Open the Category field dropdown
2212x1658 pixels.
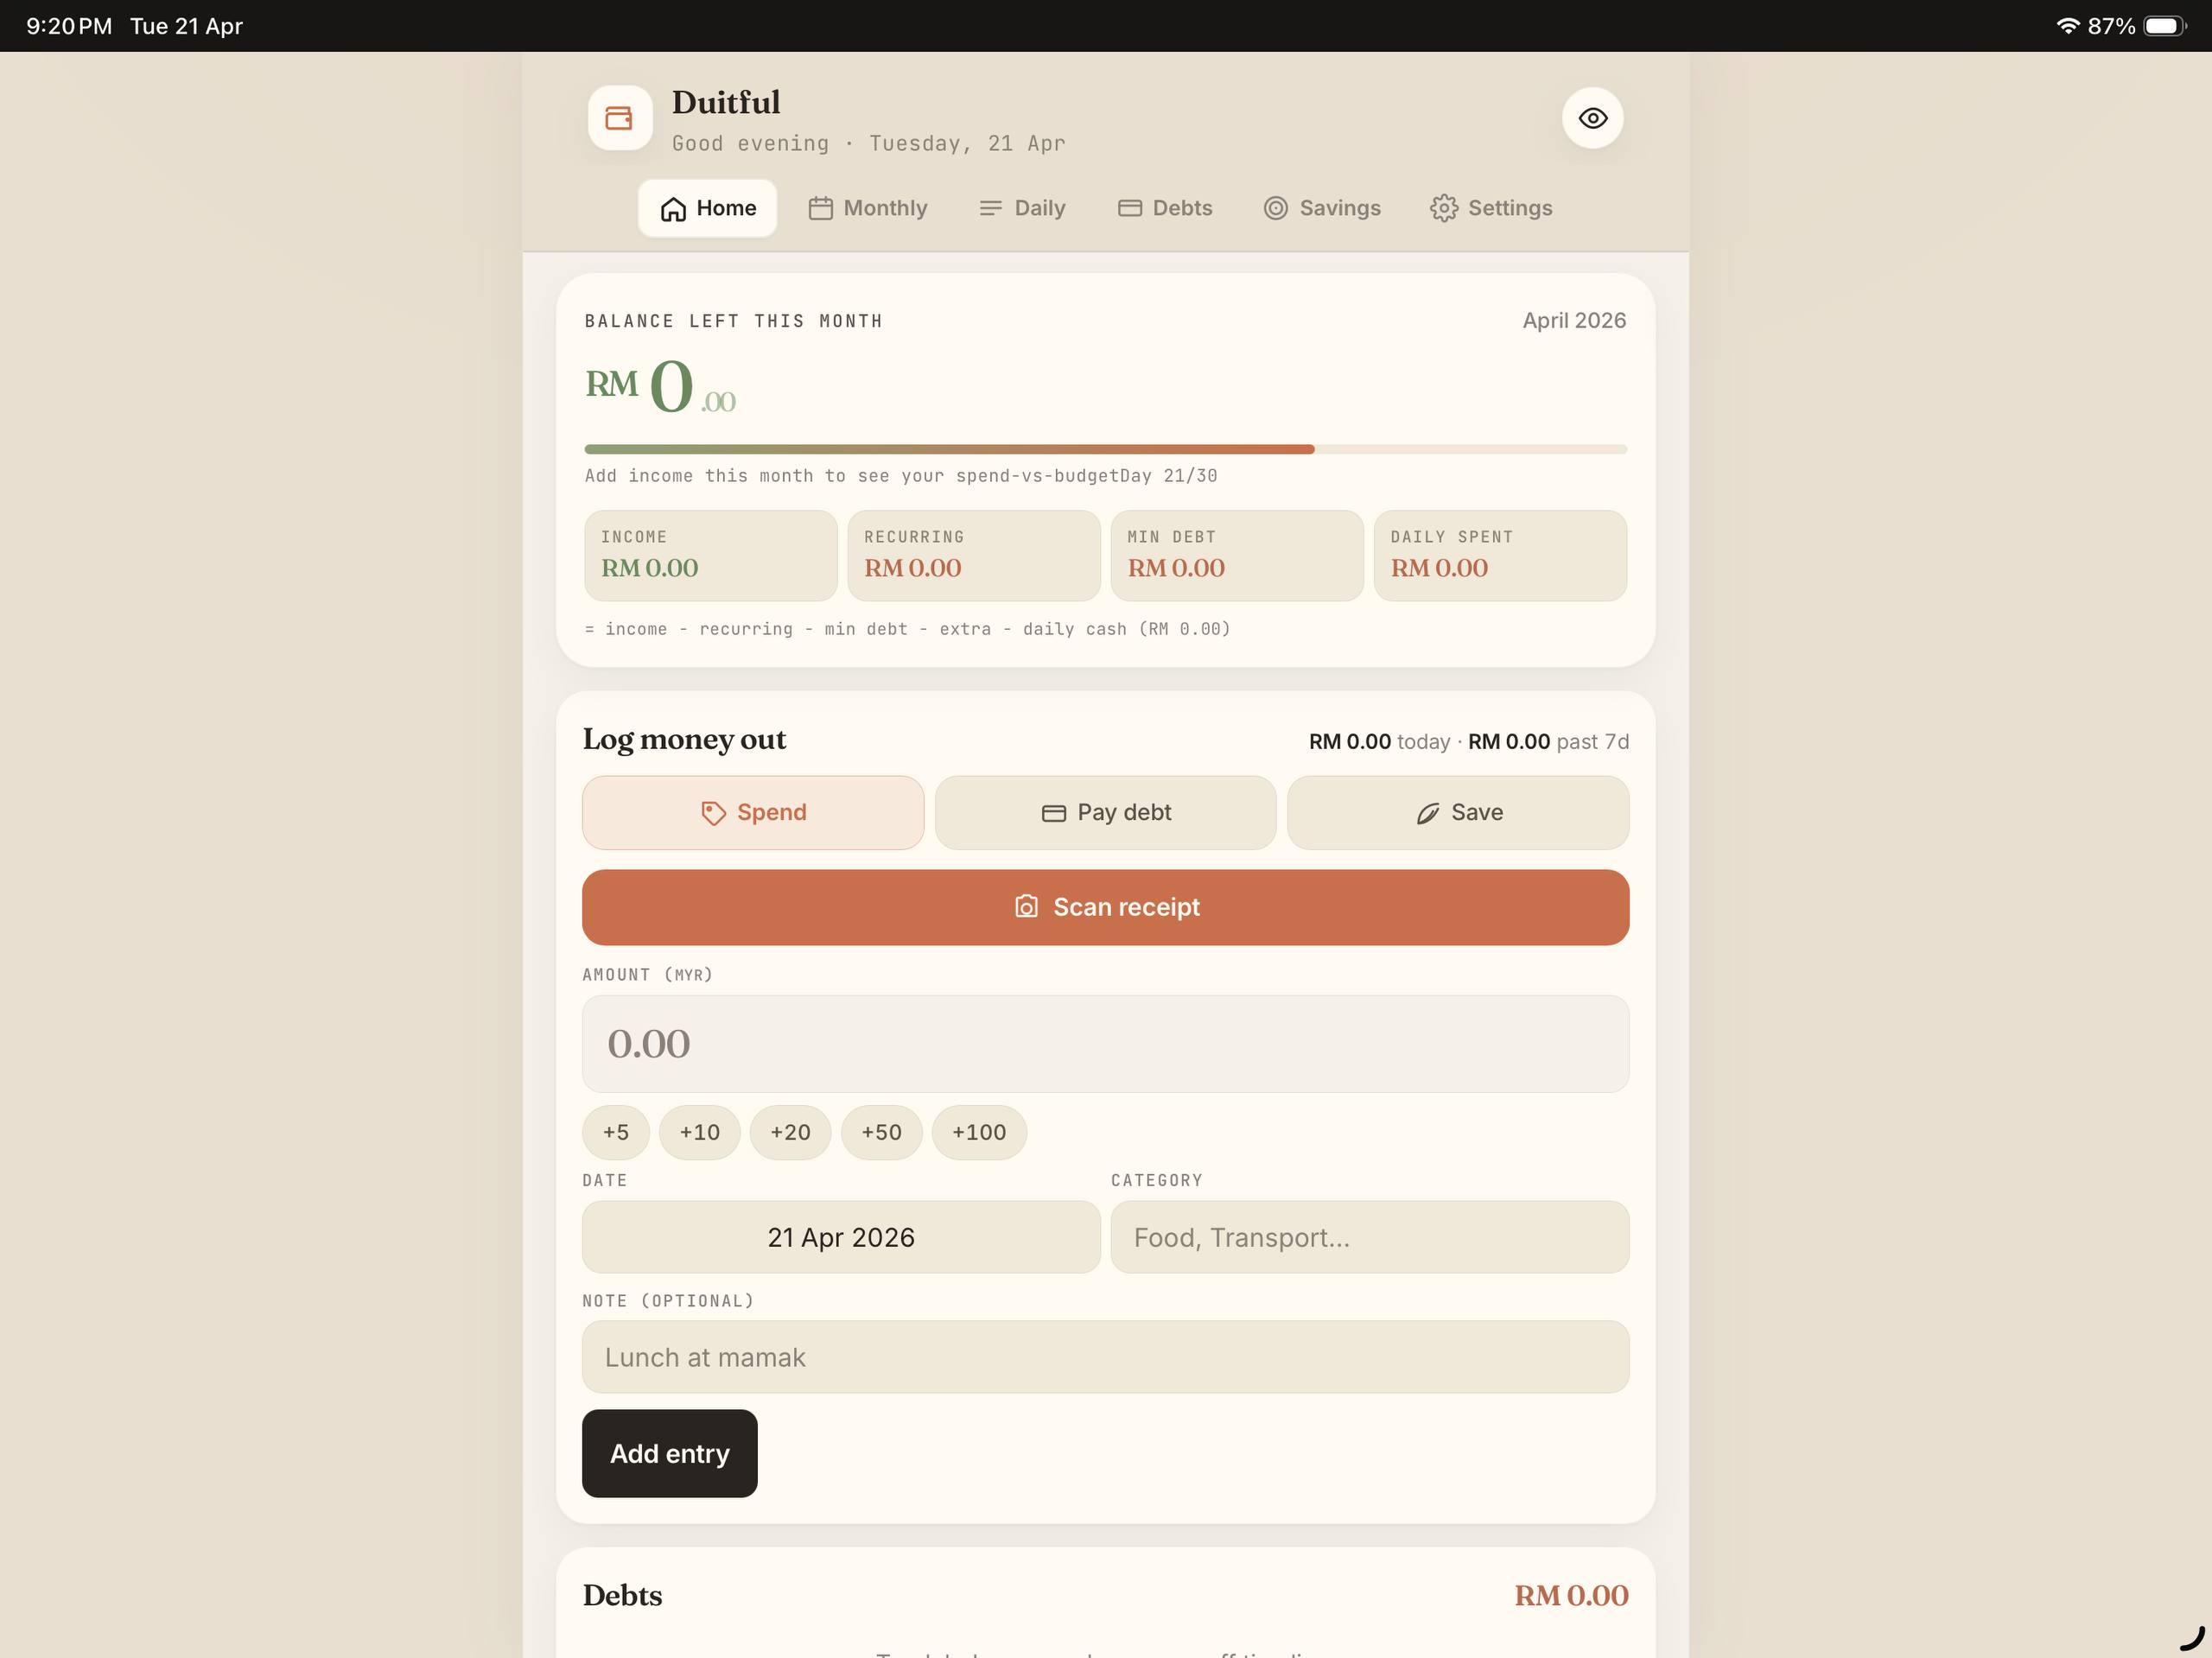pyautogui.click(x=1369, y=1237)
